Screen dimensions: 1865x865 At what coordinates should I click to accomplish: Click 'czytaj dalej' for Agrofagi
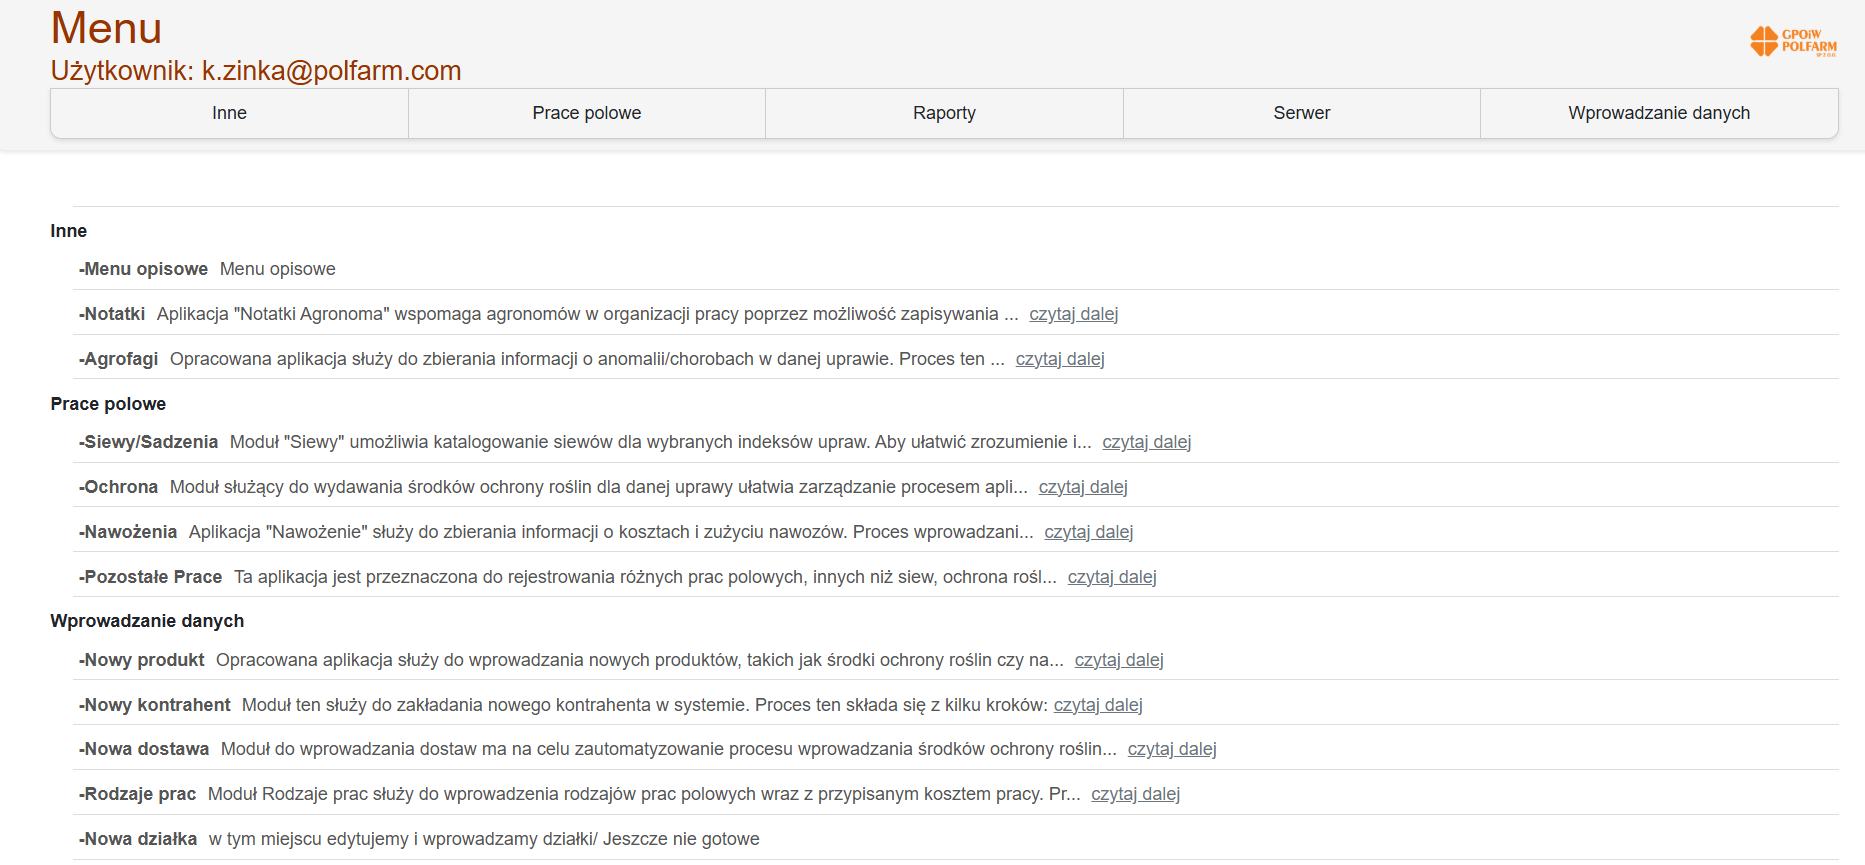click(x=1059, y=359)
